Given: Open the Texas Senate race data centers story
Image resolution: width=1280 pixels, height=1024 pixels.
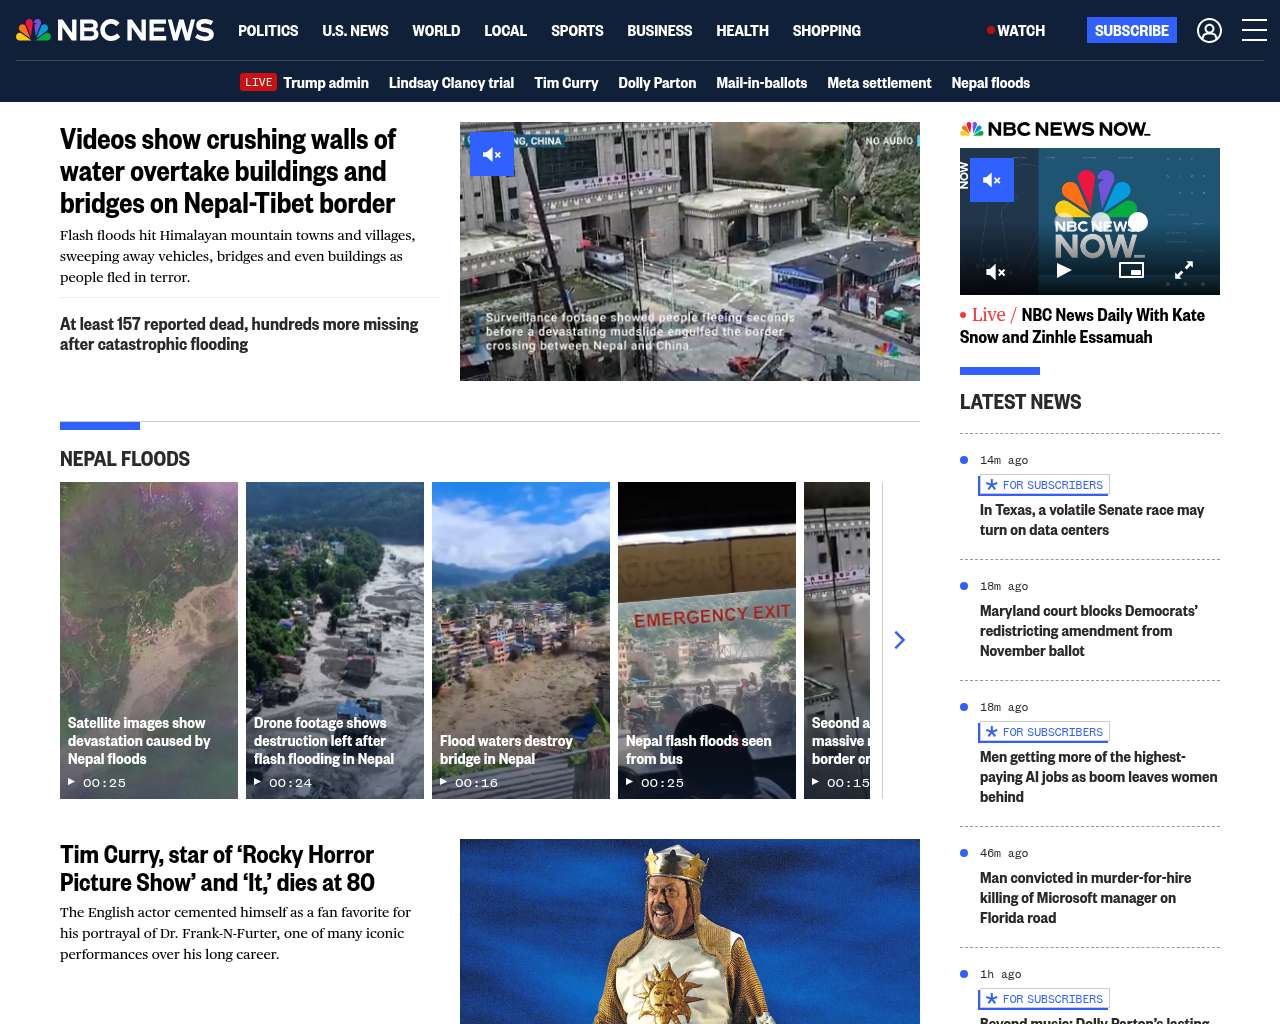Looking at the screenshot, I should point(1092,520).
